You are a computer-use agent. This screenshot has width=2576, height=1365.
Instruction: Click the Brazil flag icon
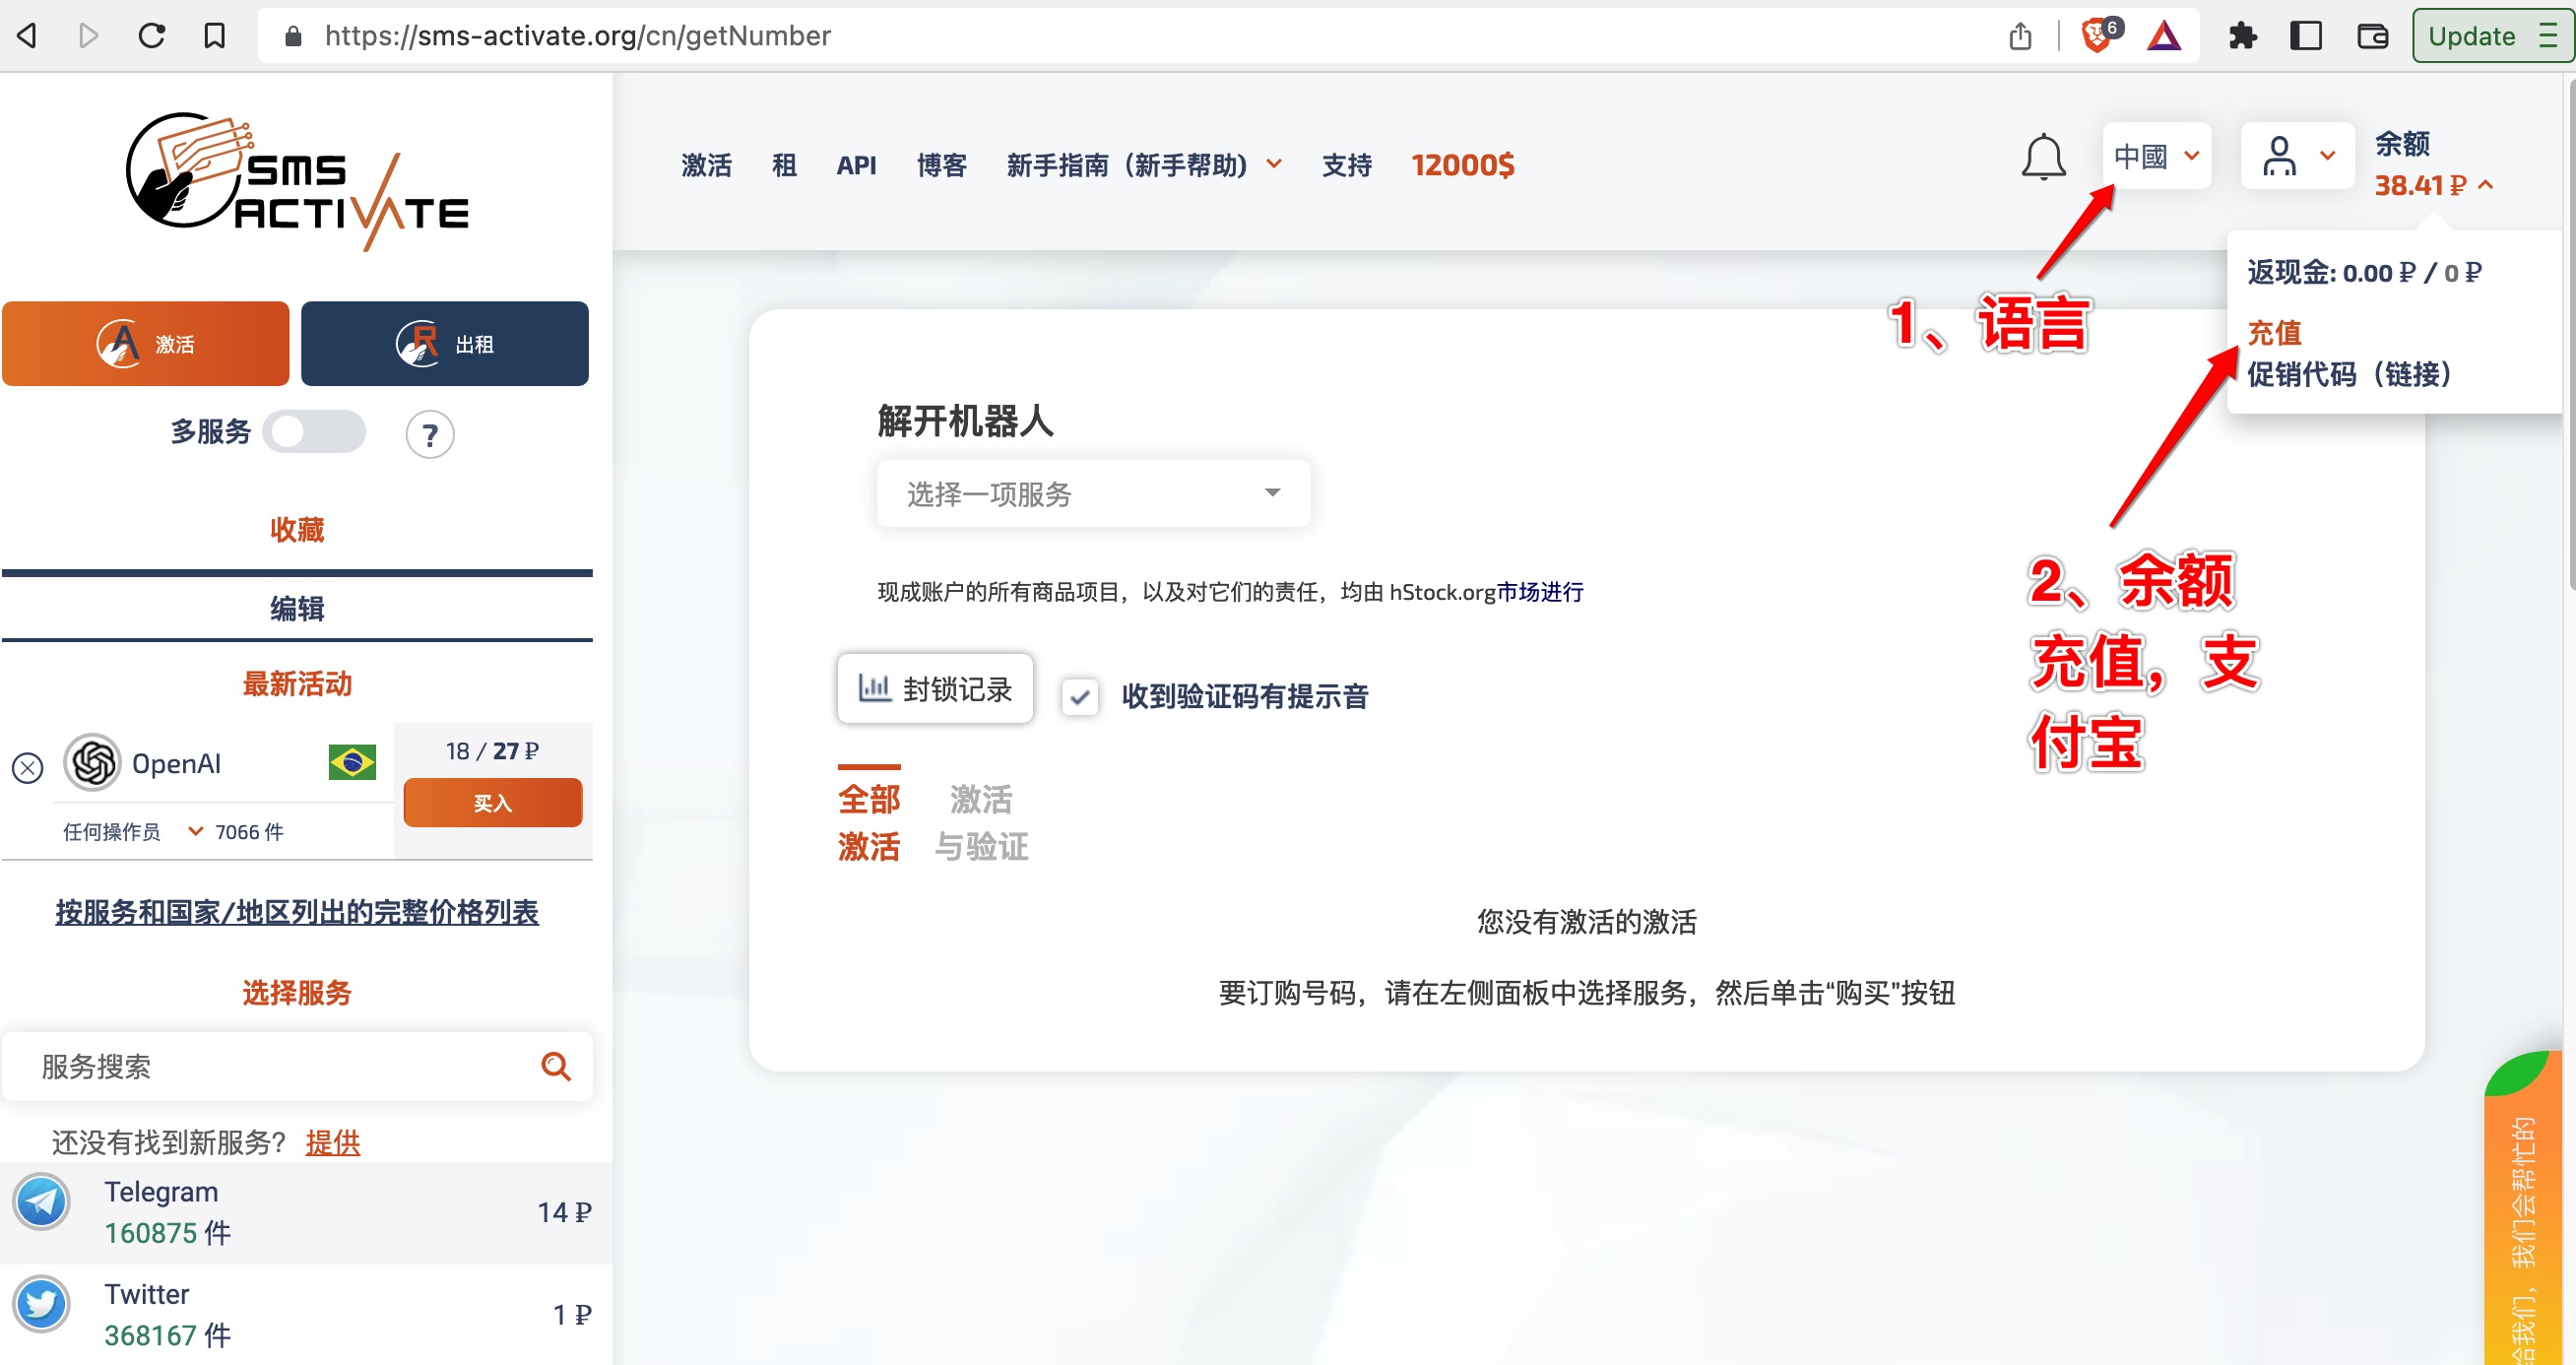tap(352, 763)
